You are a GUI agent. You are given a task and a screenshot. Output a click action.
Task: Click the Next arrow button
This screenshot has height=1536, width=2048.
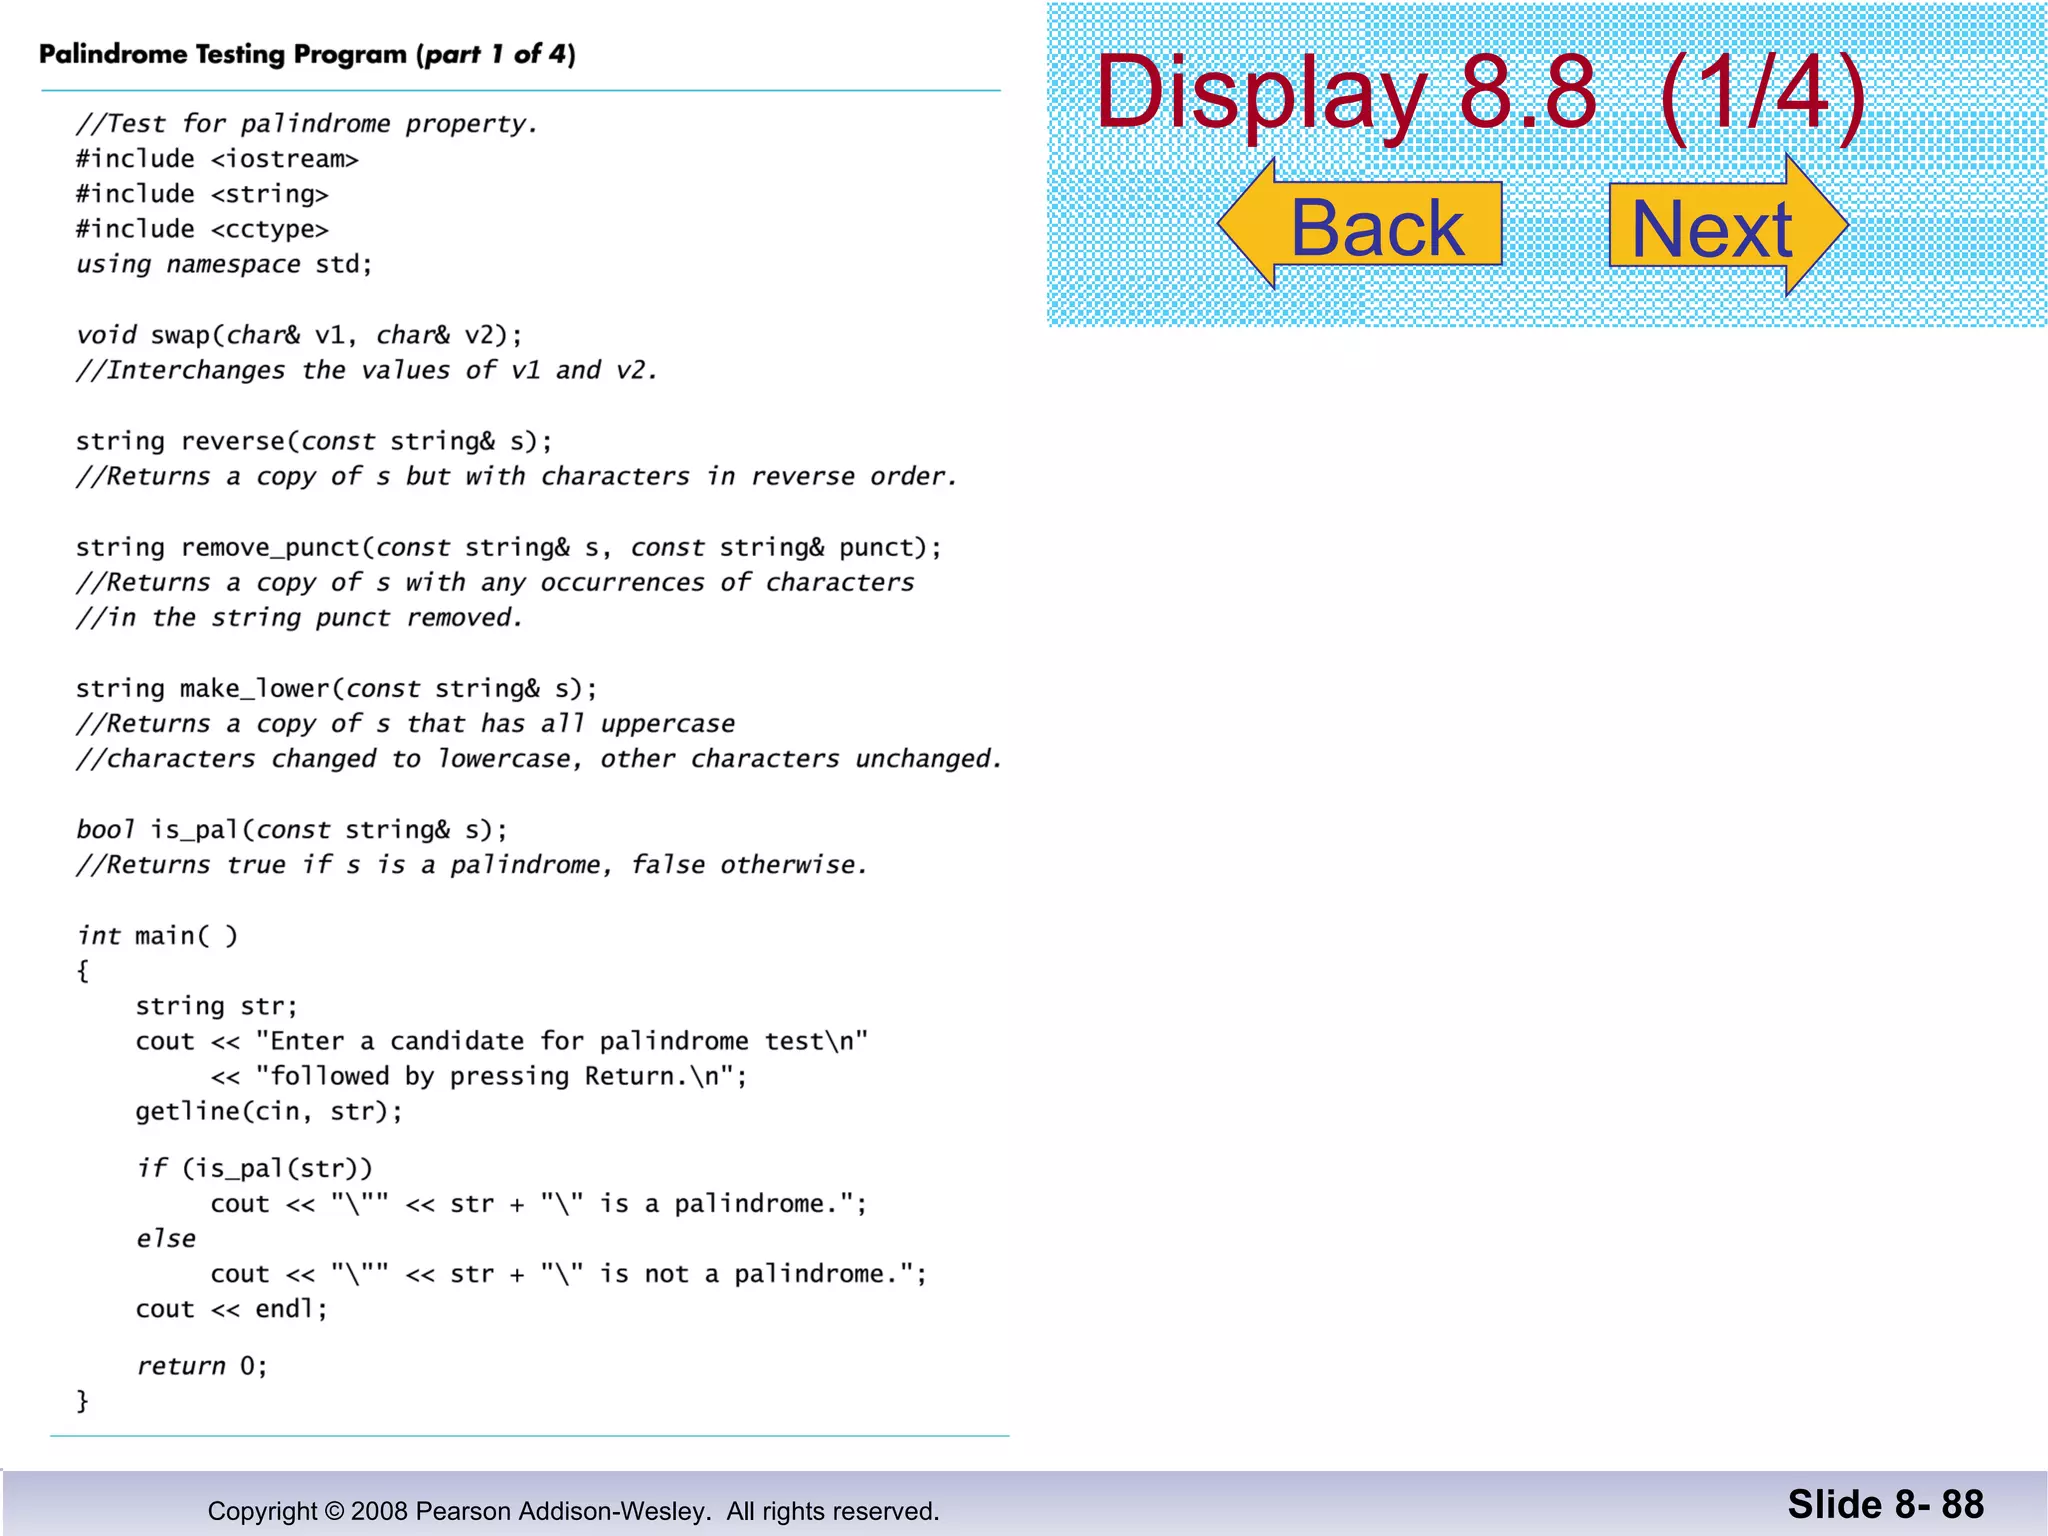[x=1728, y=225]
